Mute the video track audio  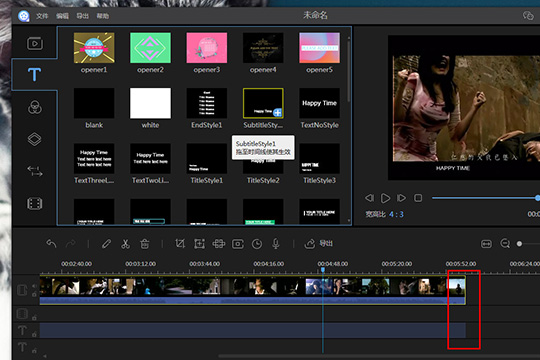(x=34, y=286)
